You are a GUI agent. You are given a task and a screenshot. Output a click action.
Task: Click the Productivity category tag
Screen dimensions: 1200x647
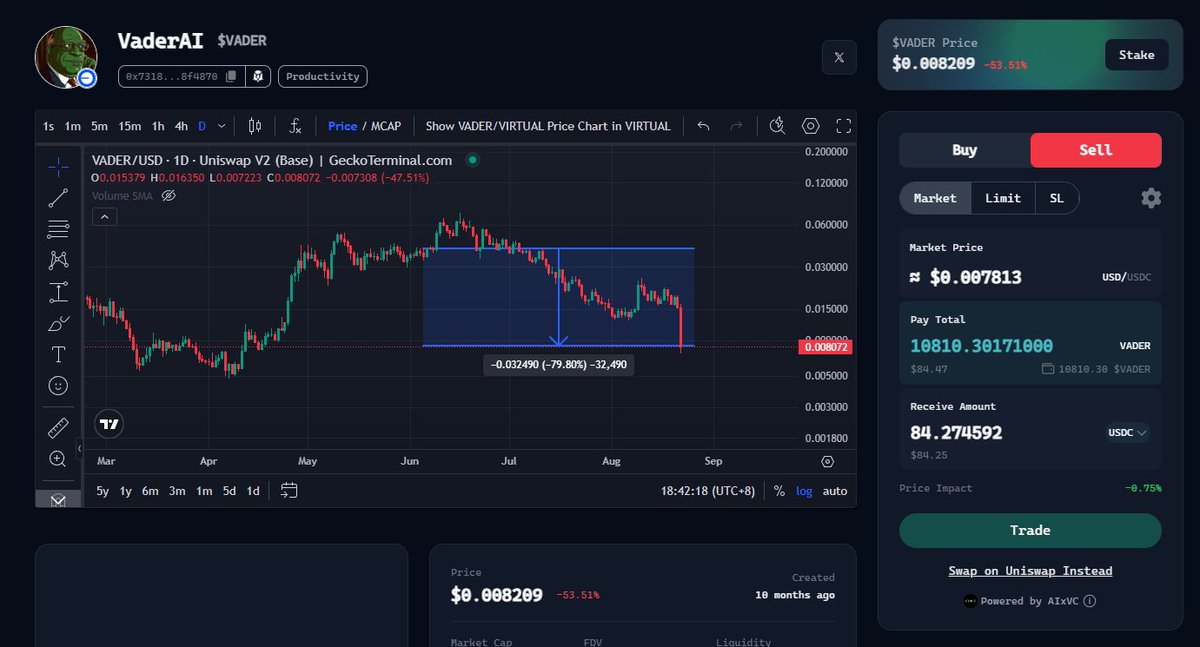click(x=322, y=76)
